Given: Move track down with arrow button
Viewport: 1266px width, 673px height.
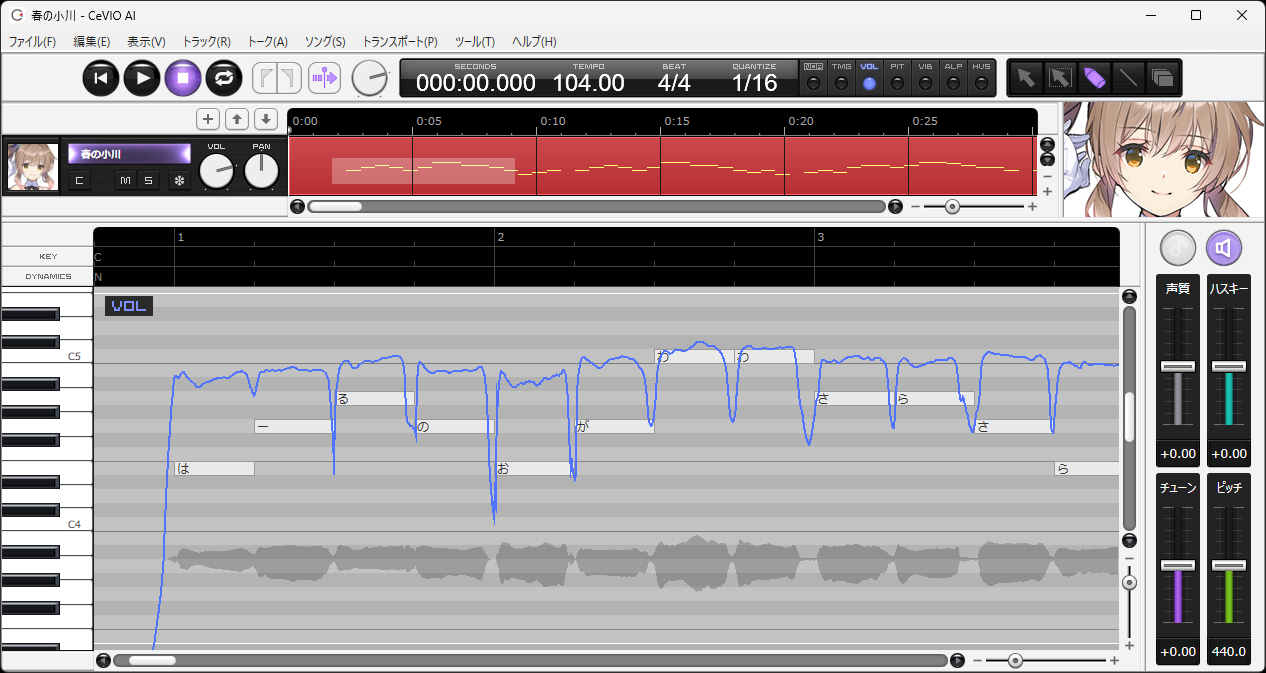Looking at the screenshot, I should point(265,119).
